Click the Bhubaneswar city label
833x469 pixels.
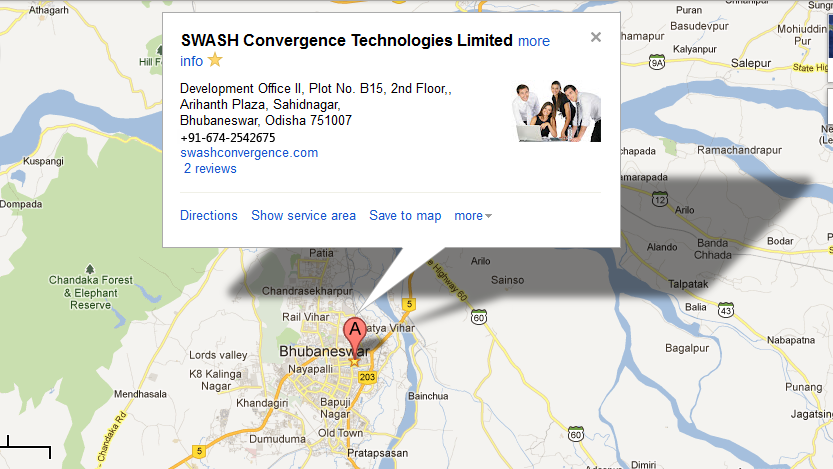pyautogui.click(x=324, y=351)
